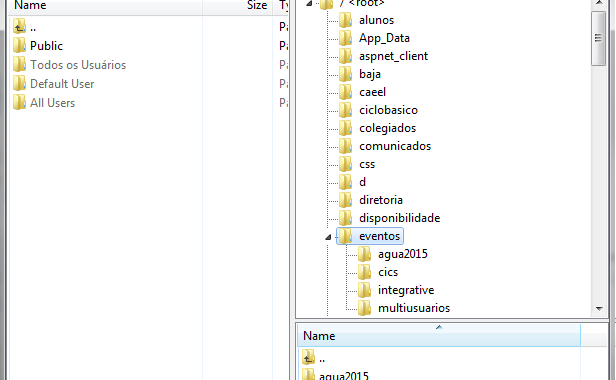Viewport: 616px width, 380px height.
Task: Click the cics folder icon
Action: 364,272
